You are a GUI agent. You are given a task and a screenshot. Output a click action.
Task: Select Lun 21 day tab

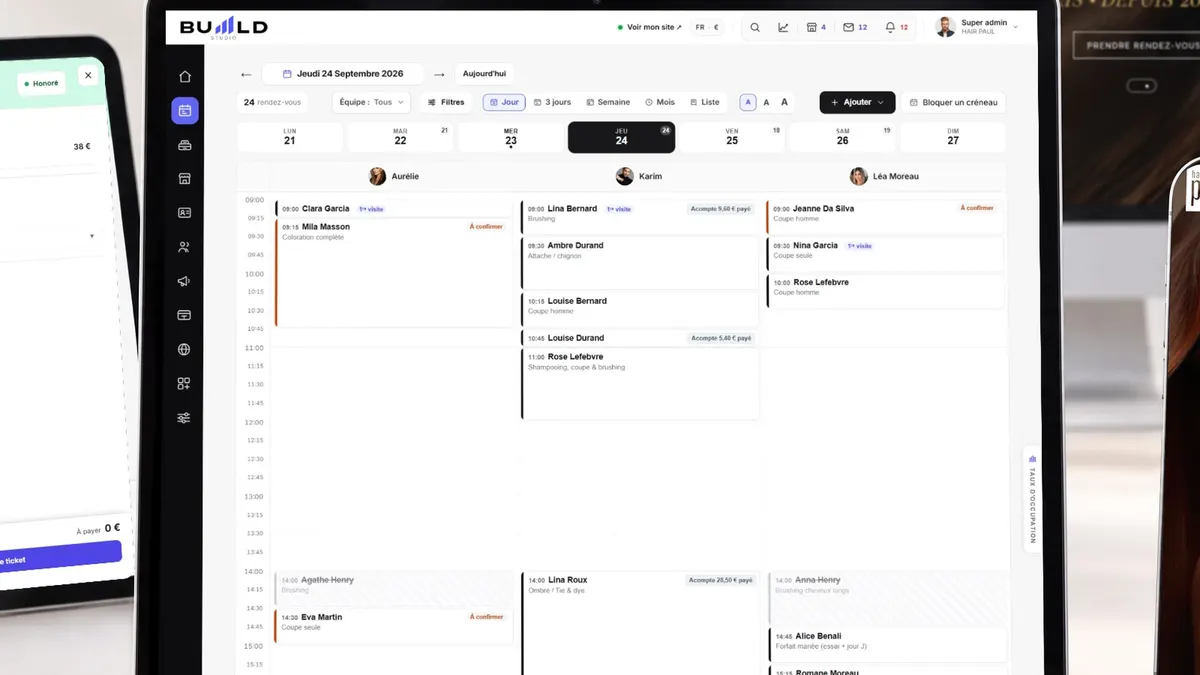coord(289,137)
